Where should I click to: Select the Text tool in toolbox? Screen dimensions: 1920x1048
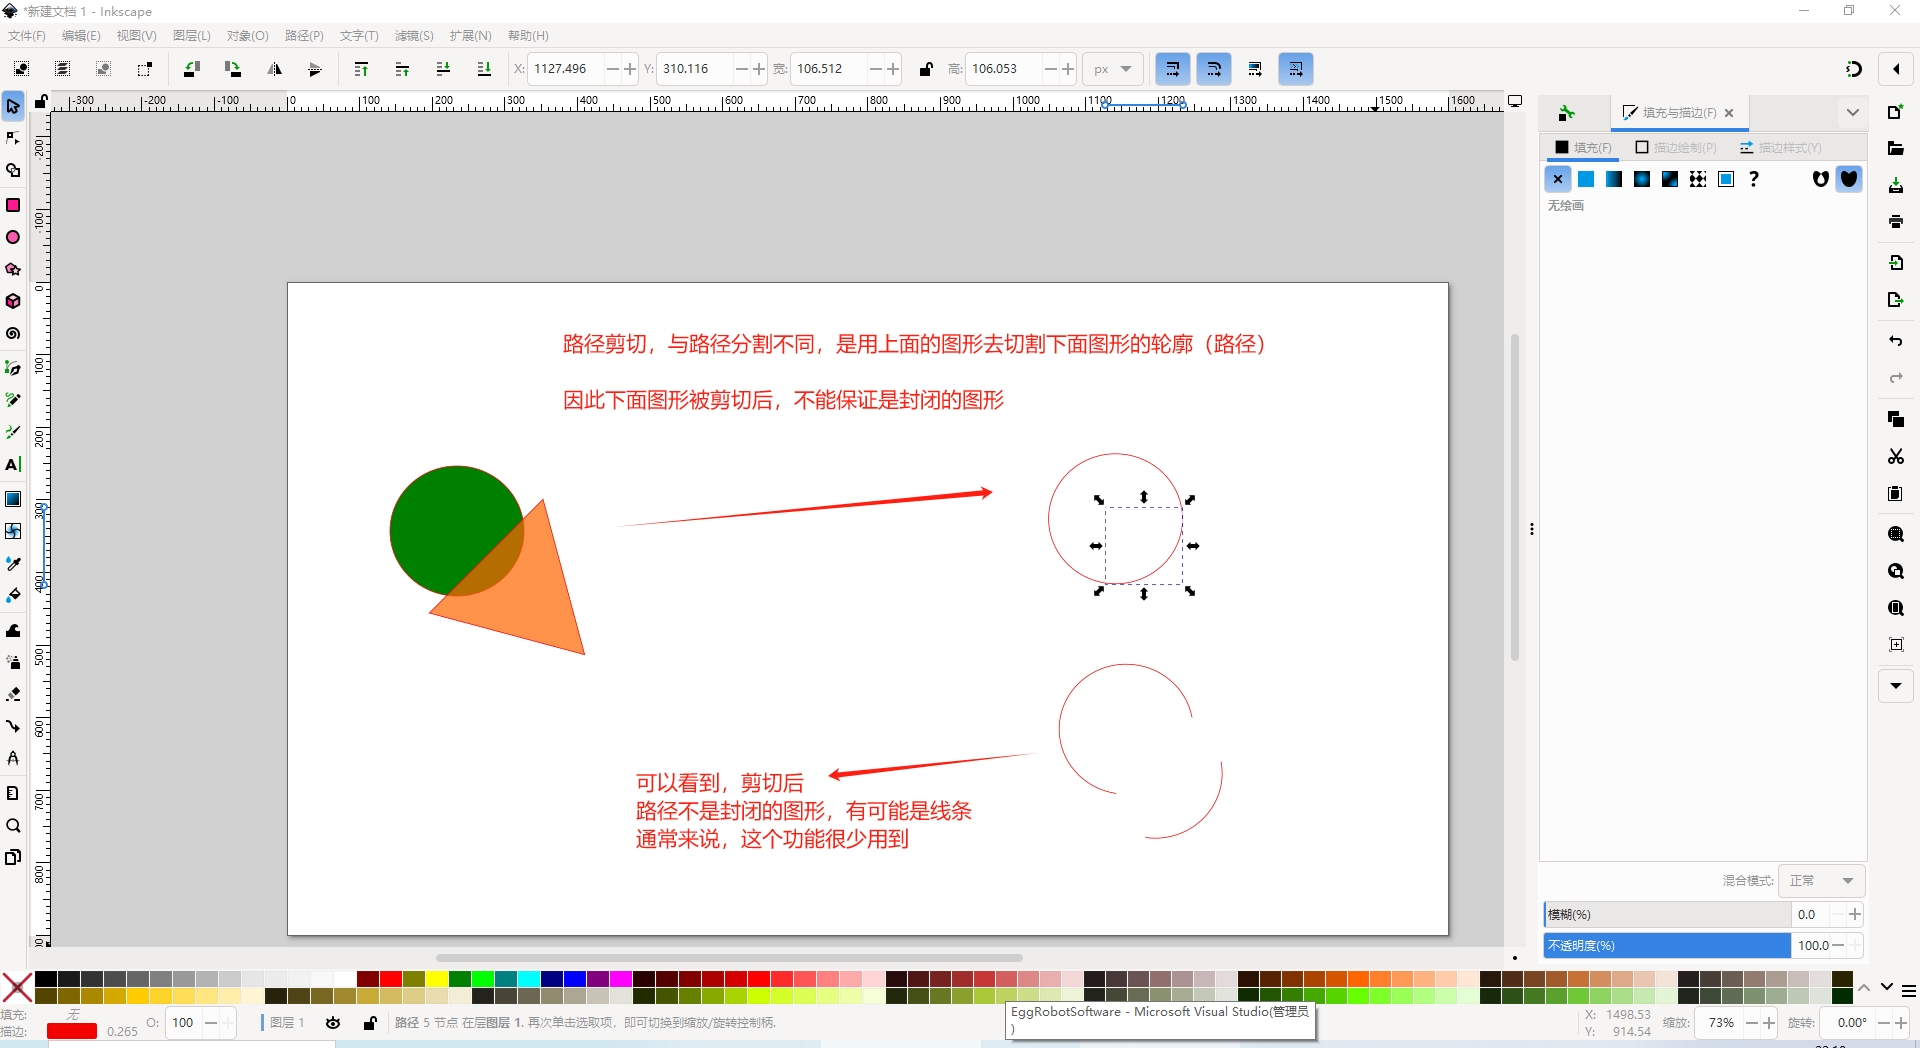tap(13, 465)
